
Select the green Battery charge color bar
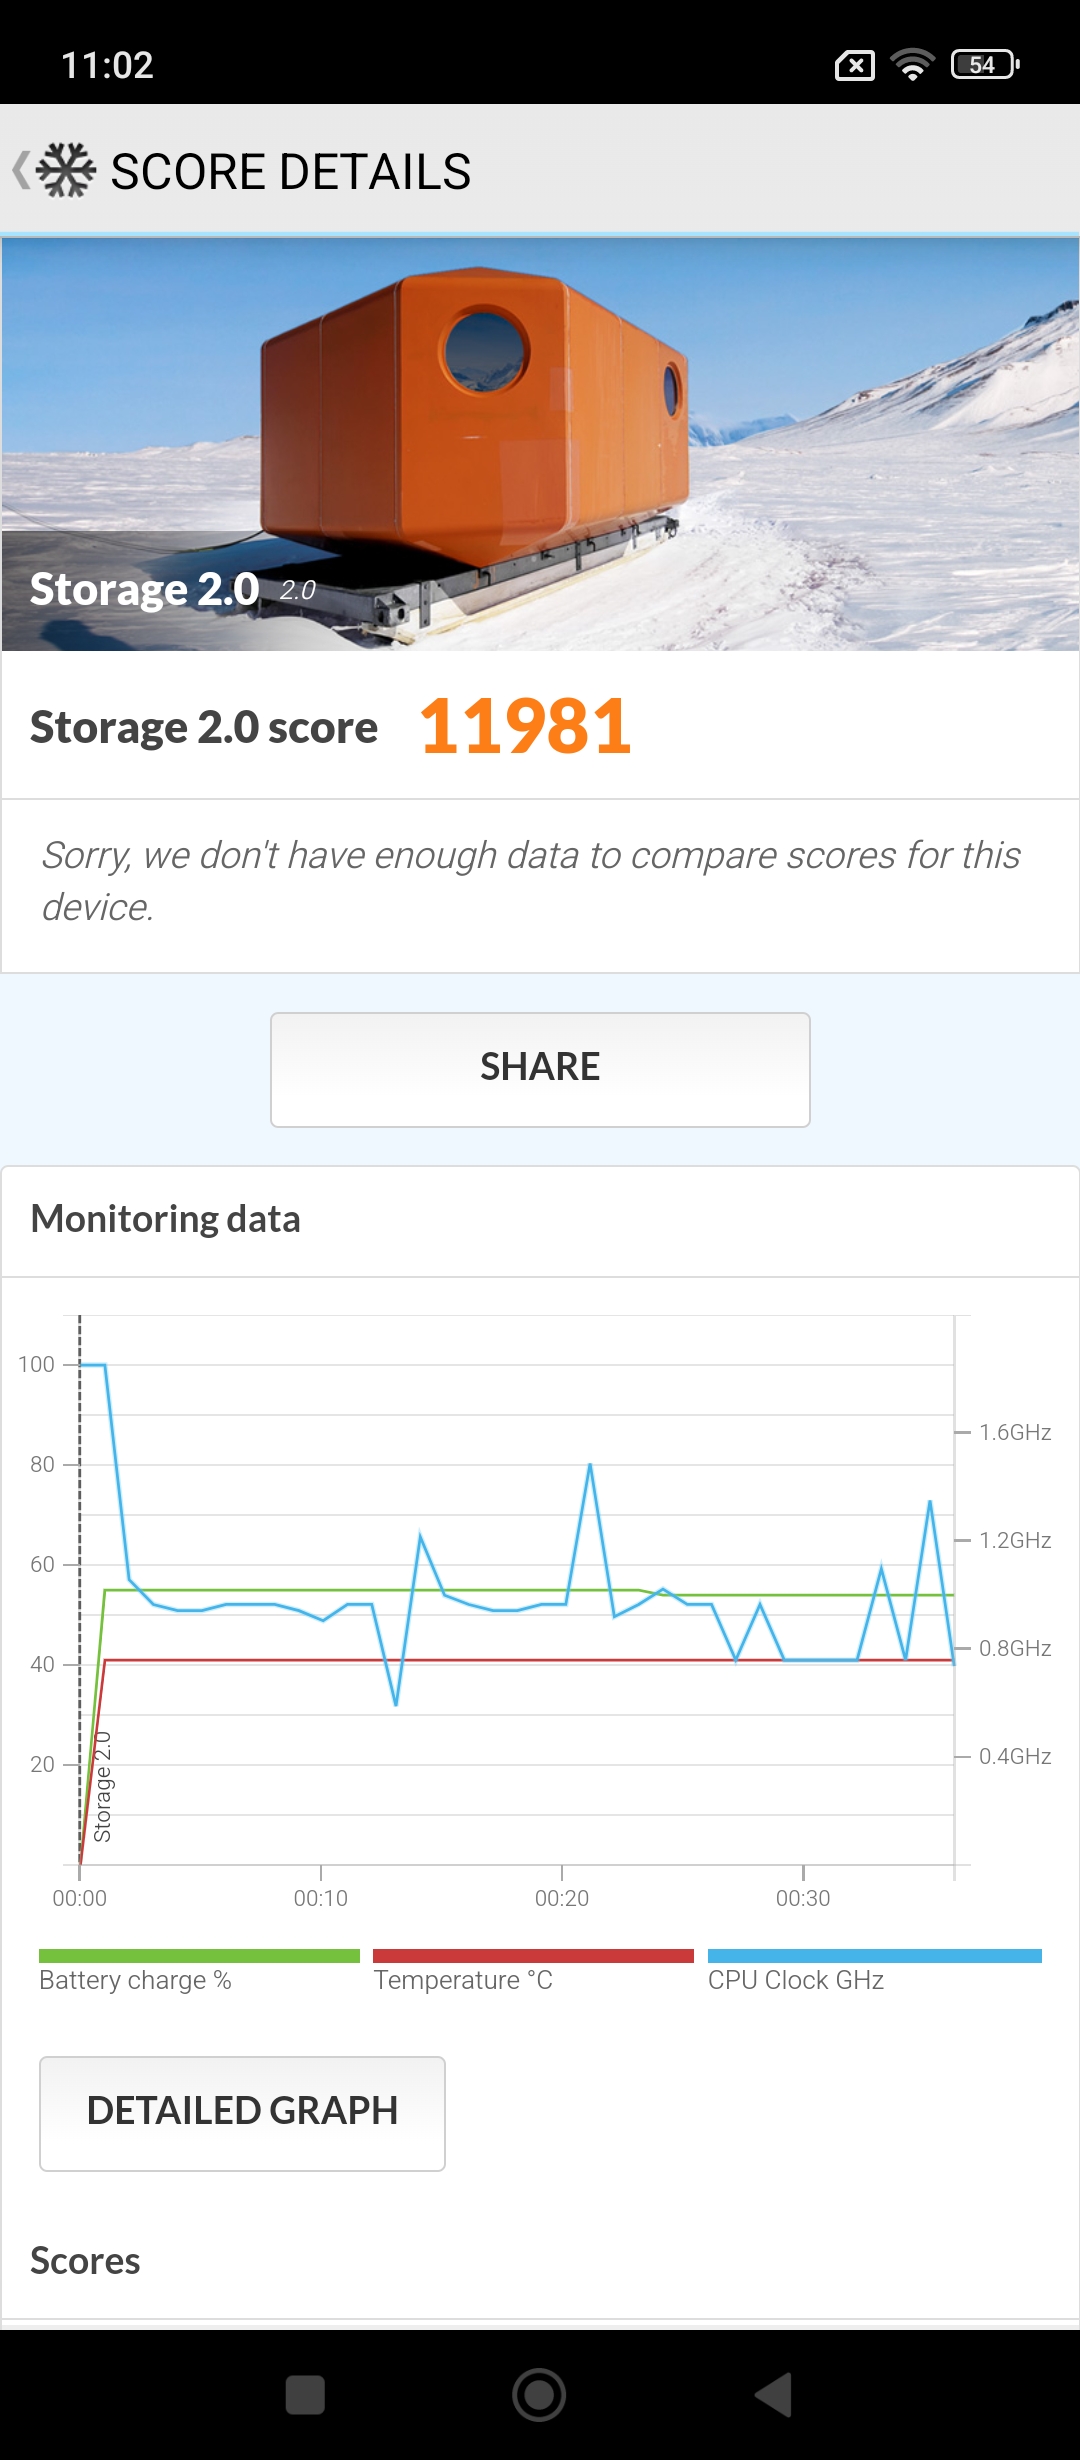point(199,1955)
